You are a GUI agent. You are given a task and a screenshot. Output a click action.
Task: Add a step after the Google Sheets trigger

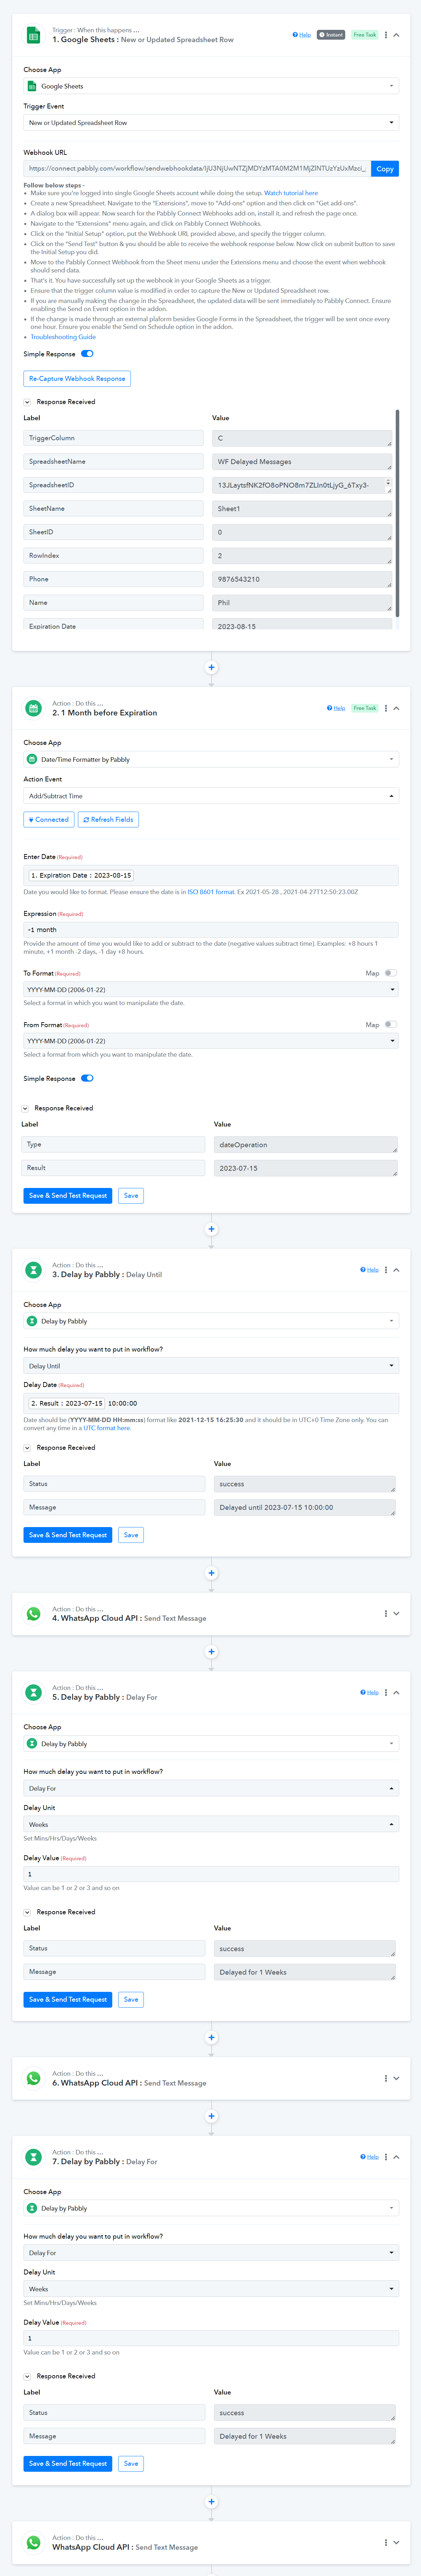pos(211,667)
